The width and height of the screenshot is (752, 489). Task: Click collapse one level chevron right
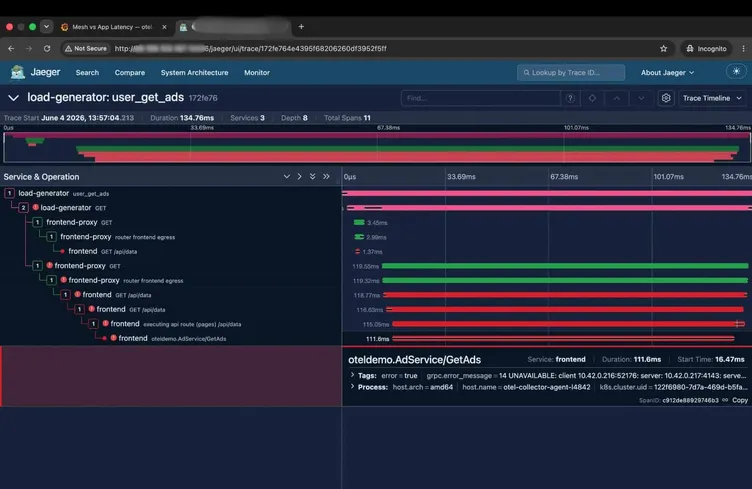pos(299,176)
